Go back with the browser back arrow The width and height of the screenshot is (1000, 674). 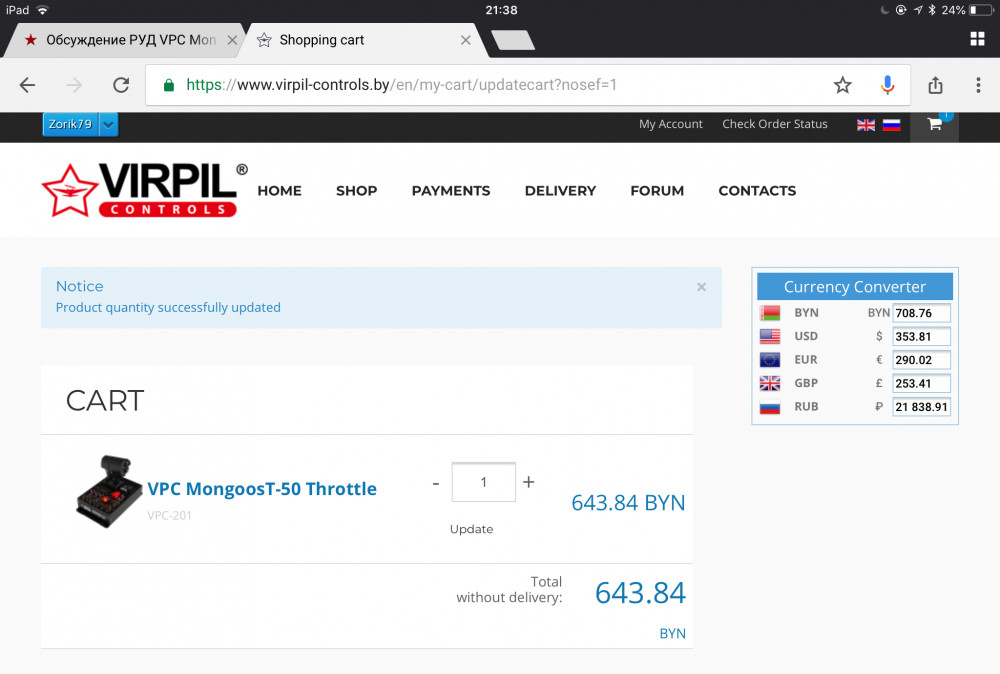point(27,85)
